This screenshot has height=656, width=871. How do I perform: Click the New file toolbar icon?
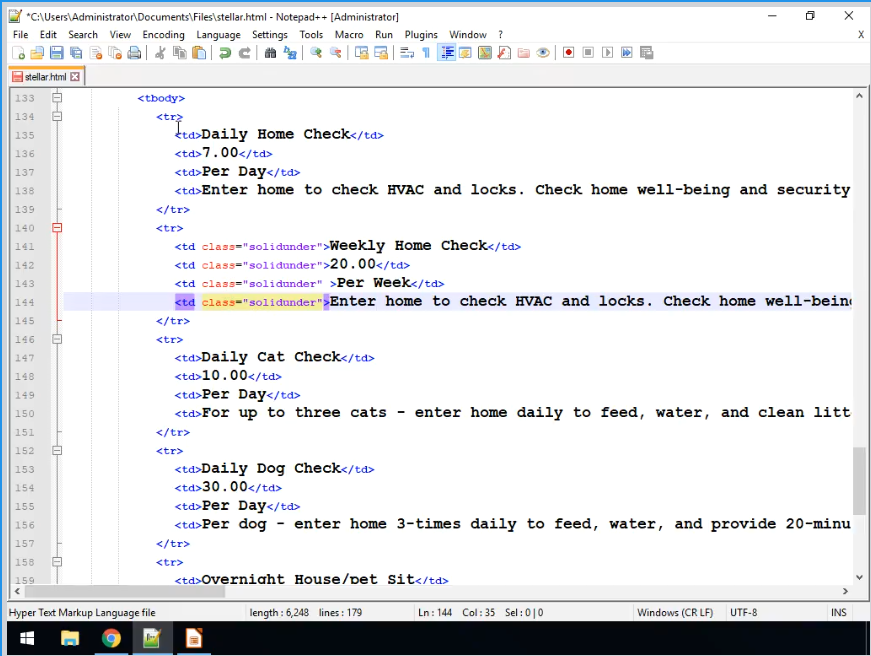coord(18,53)
